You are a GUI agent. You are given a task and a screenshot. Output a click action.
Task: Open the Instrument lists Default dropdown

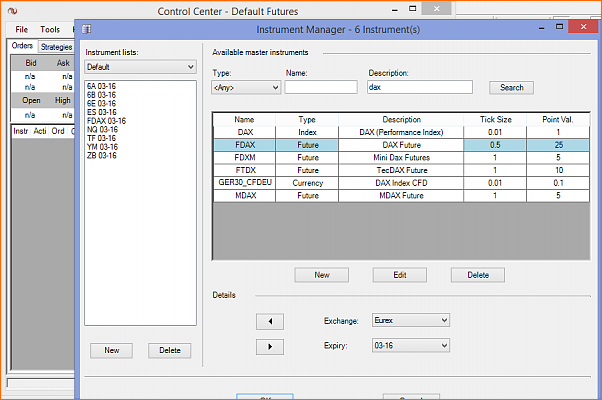tap(141, 67)
